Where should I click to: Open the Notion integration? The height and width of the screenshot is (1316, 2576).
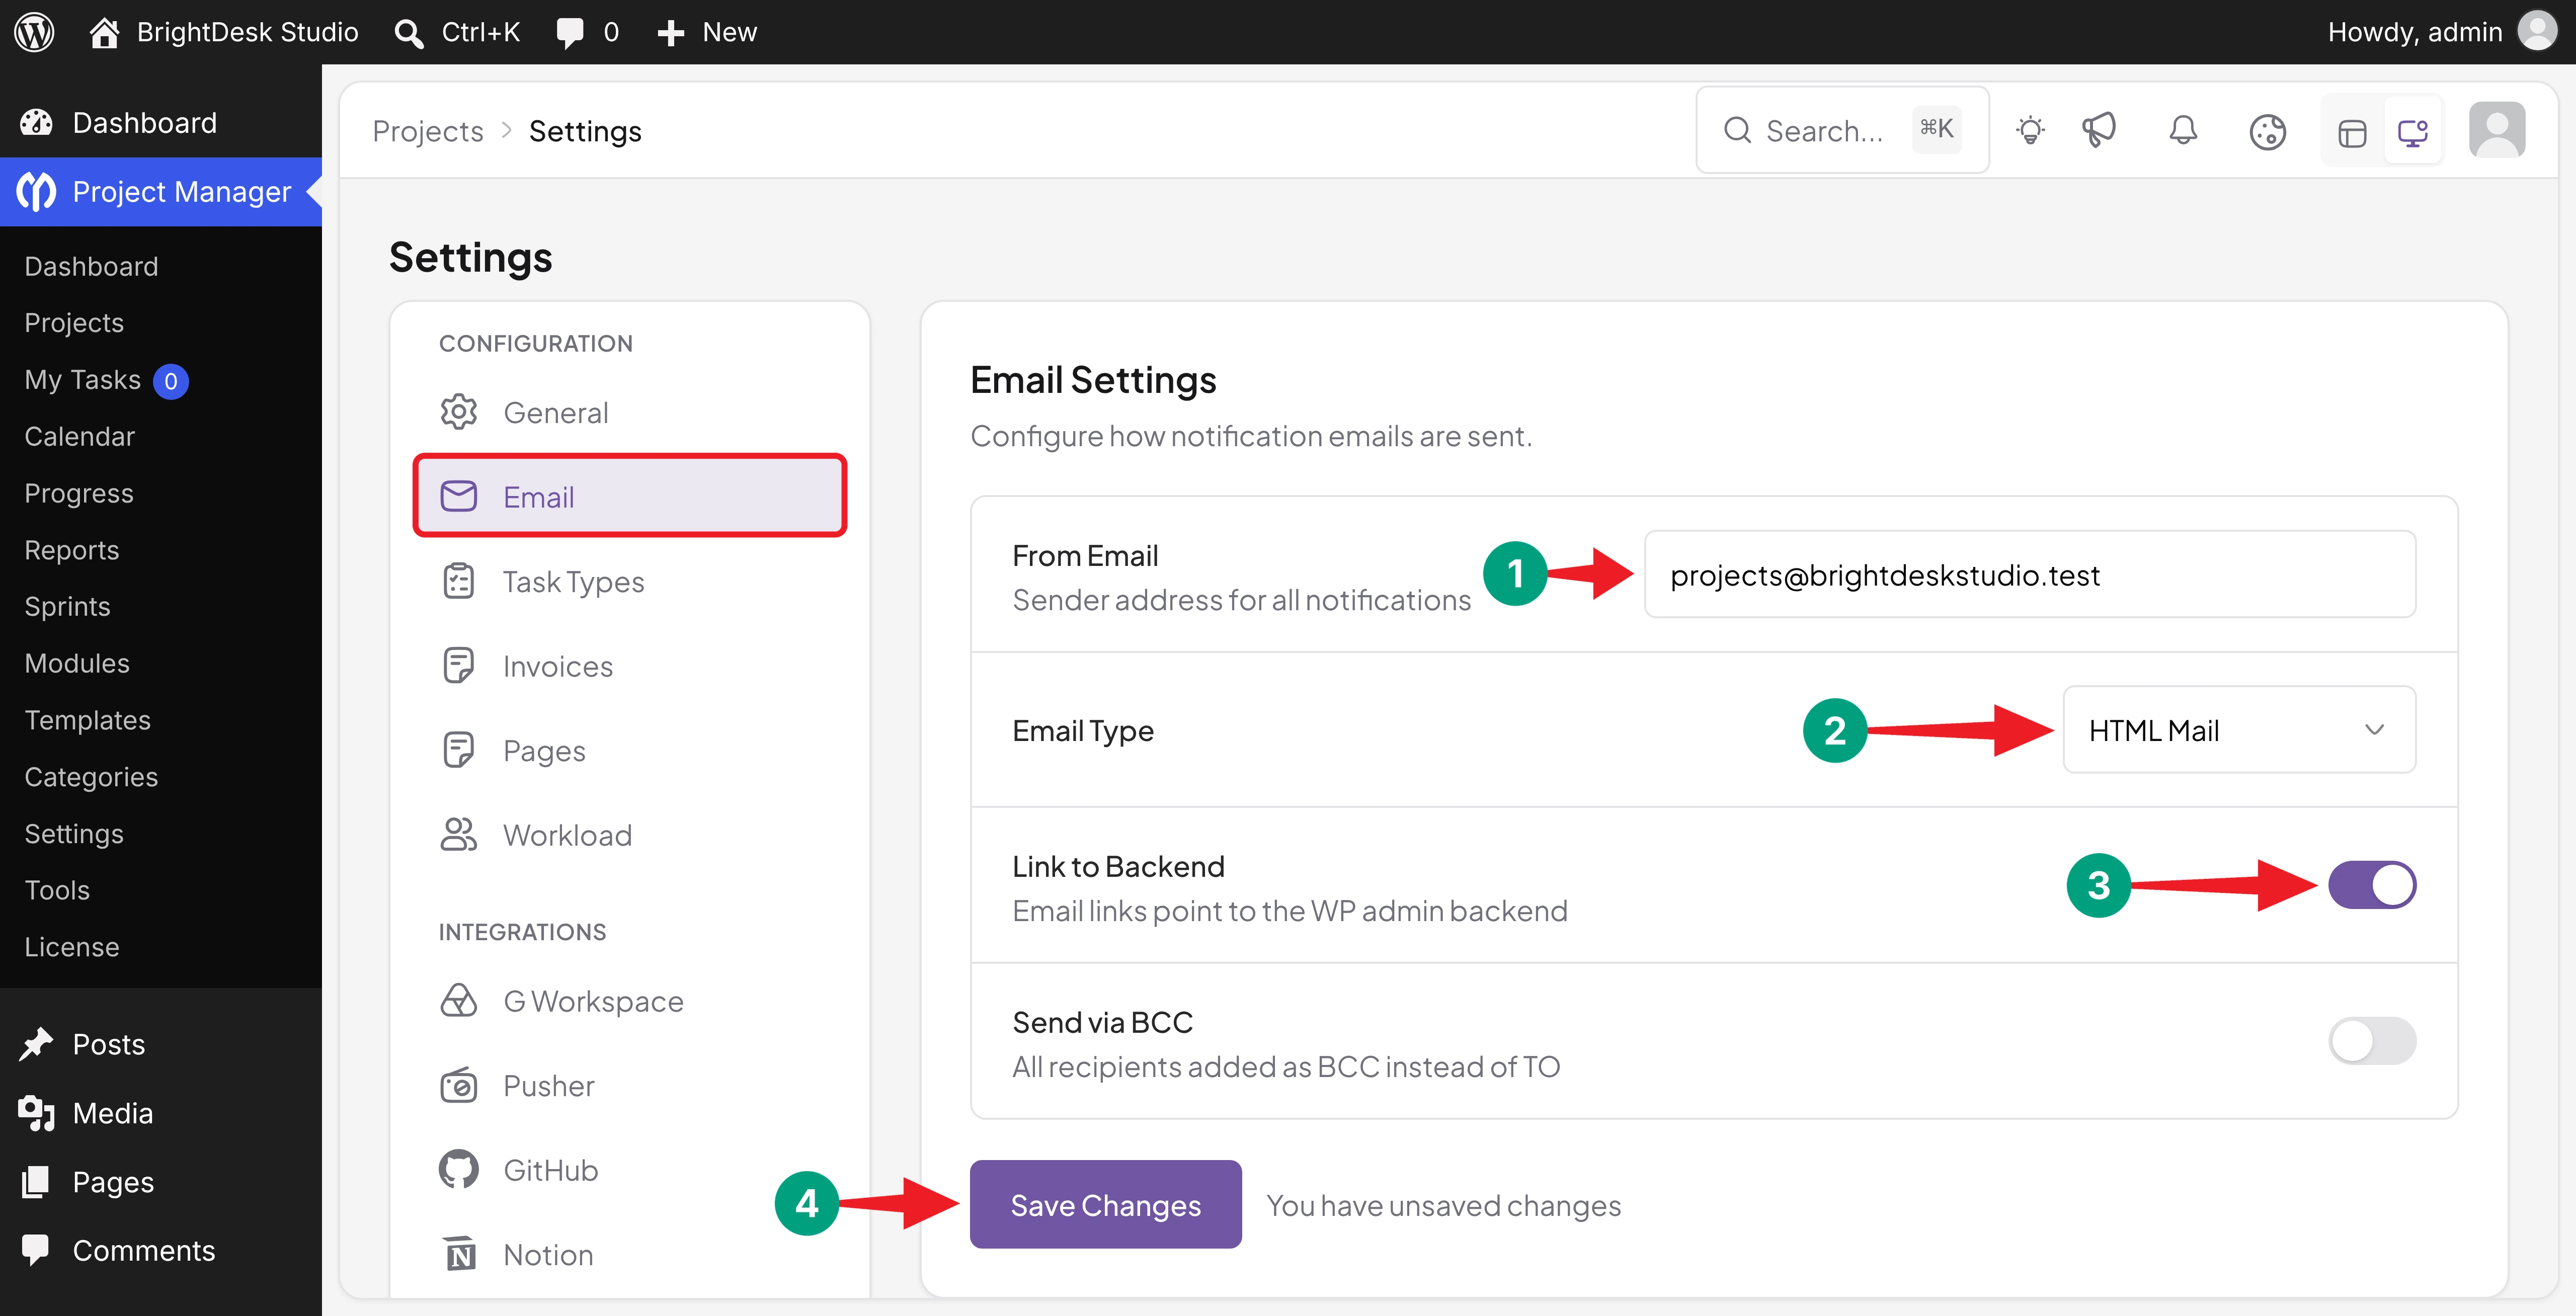tap(630, 1254)
